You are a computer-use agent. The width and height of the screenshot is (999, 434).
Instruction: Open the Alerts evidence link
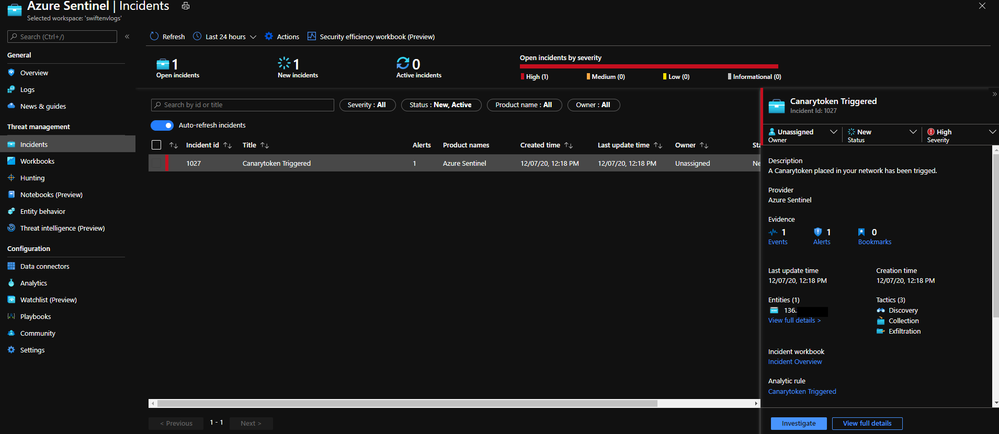tap(822, 242)
